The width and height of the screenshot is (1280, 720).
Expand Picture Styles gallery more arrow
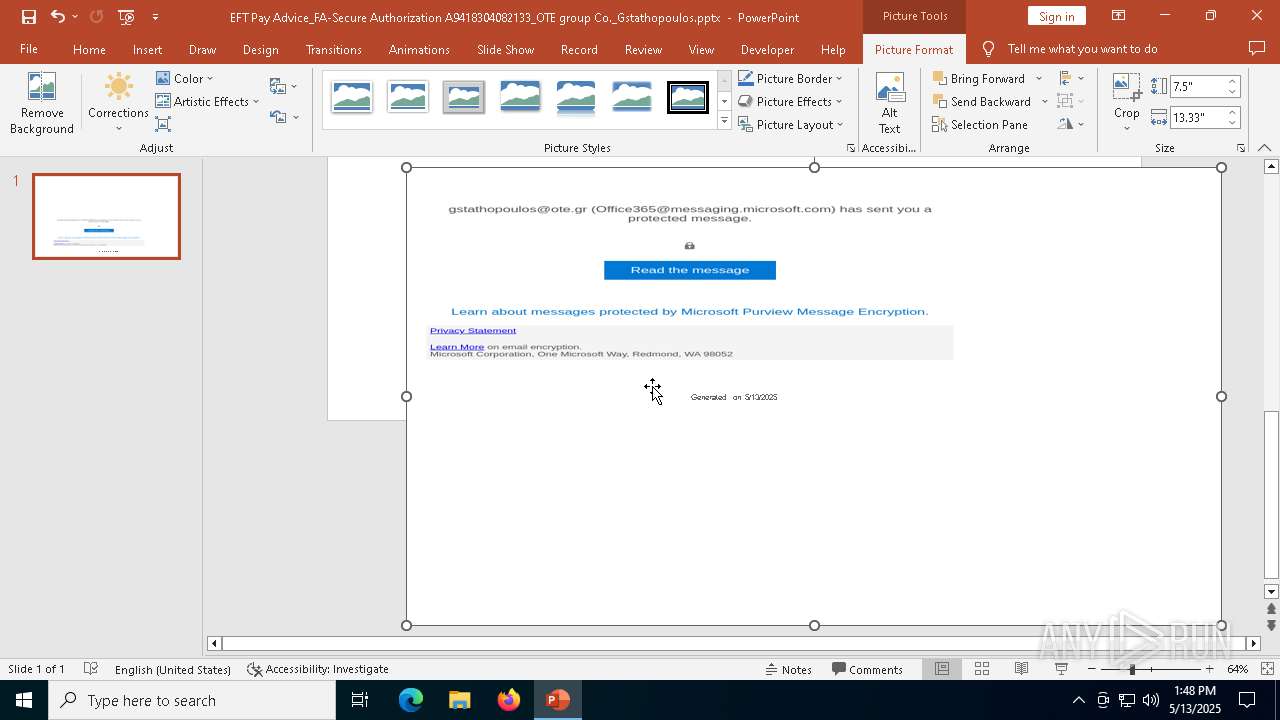724,121
